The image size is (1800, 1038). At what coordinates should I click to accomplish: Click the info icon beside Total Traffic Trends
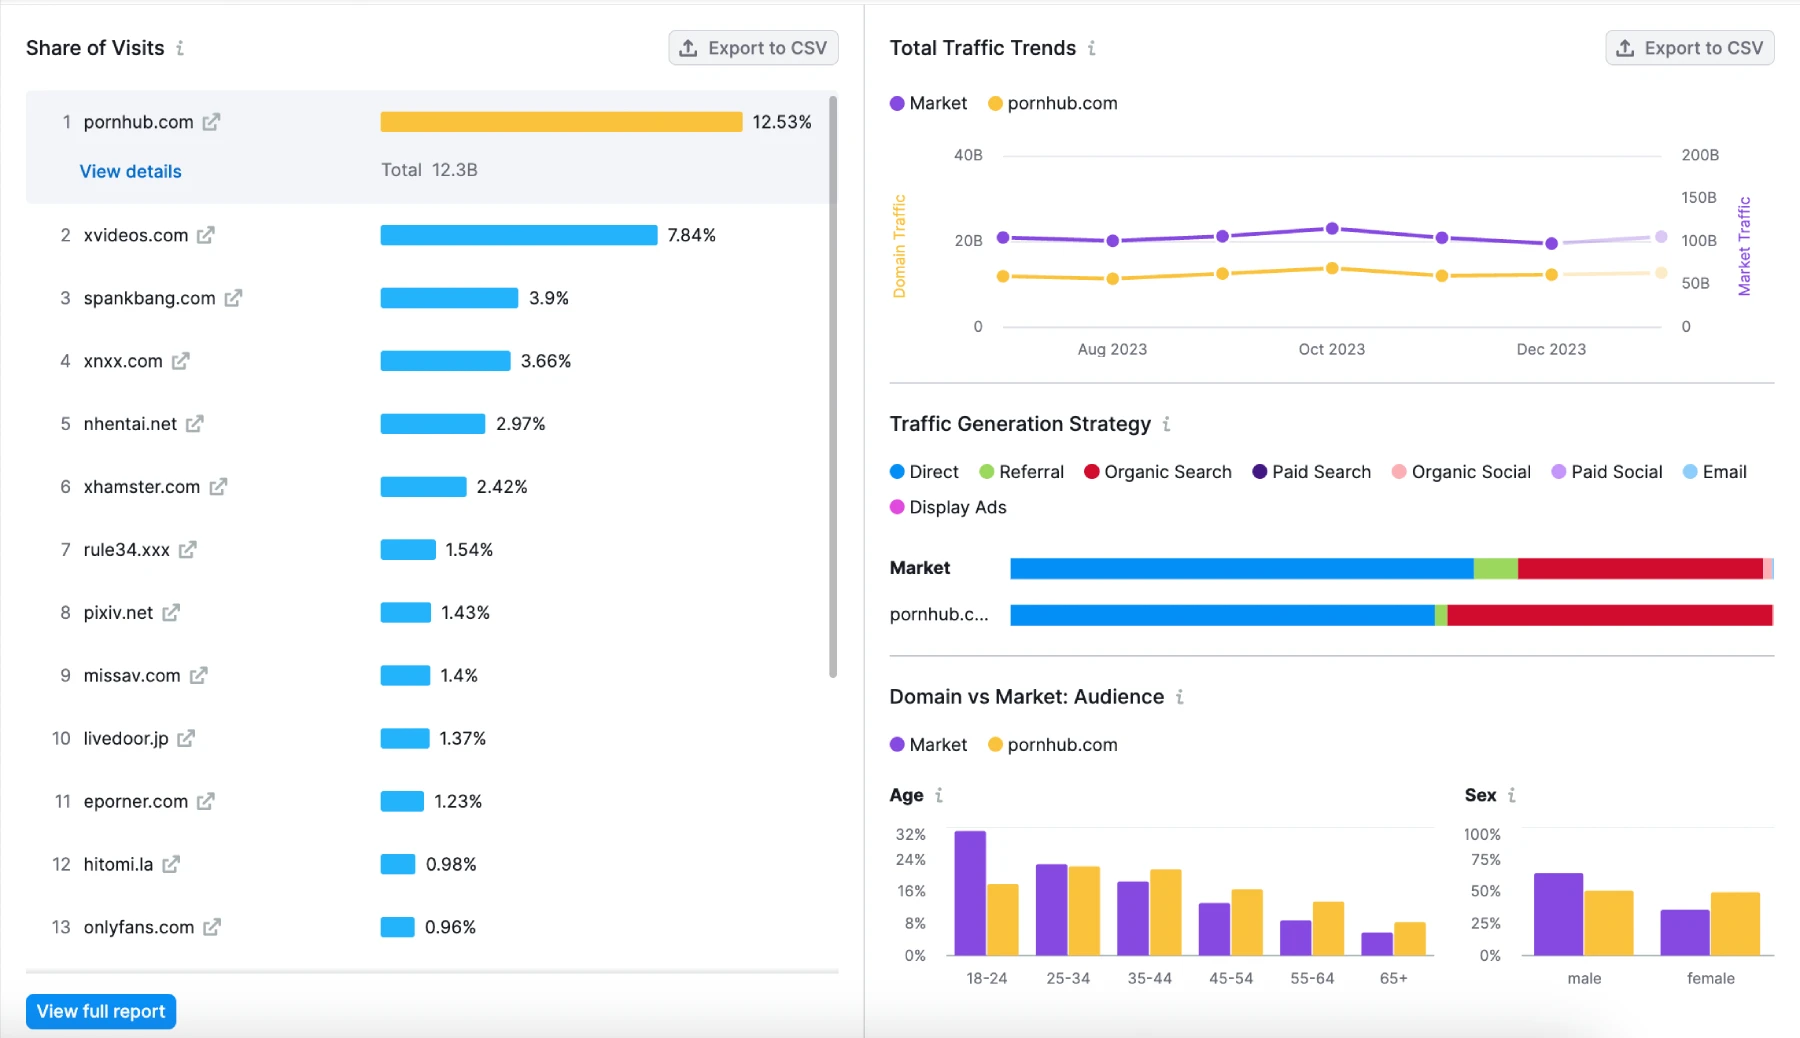click(x=1093, y=48)
